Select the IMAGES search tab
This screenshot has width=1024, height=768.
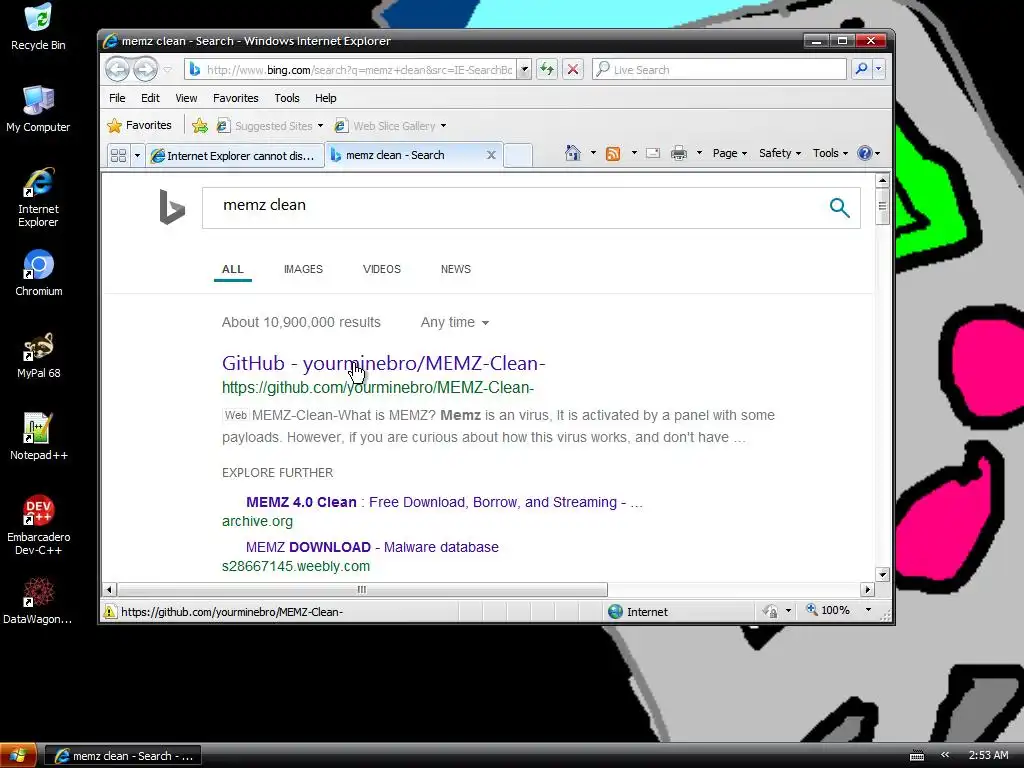click(x=303, y=269)
